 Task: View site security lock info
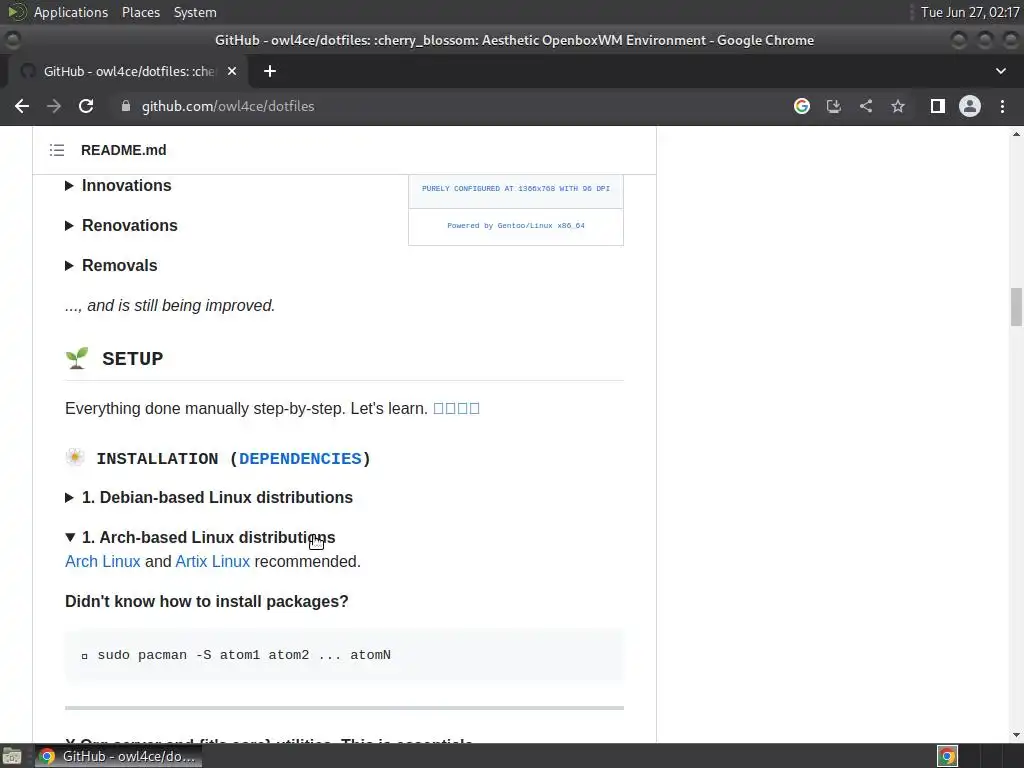(x=126, y=106)
